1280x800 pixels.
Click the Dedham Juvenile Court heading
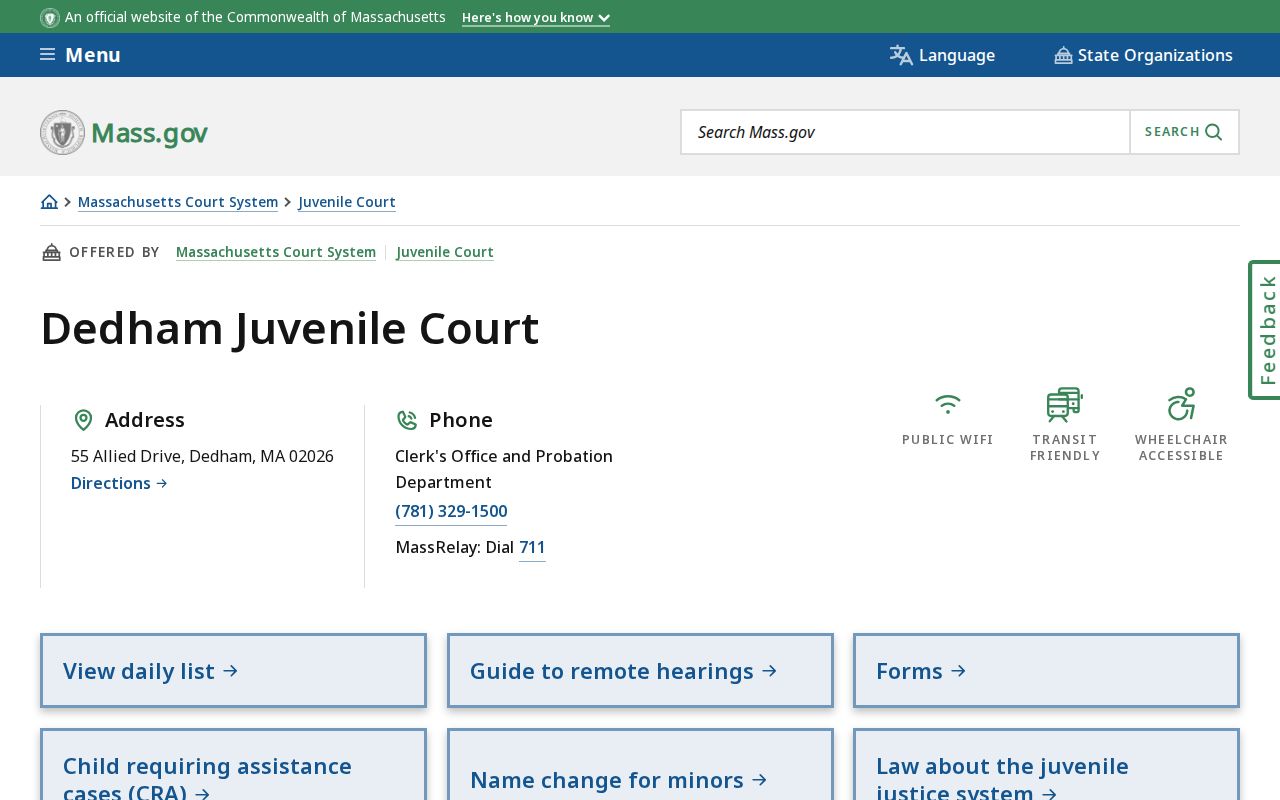point(290,328)
